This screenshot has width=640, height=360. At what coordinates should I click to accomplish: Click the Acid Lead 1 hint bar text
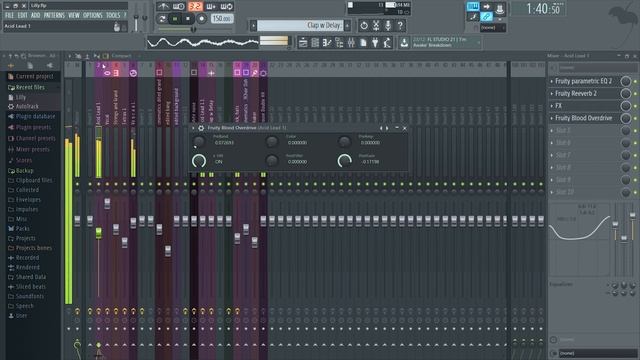(x=17, y=26)
